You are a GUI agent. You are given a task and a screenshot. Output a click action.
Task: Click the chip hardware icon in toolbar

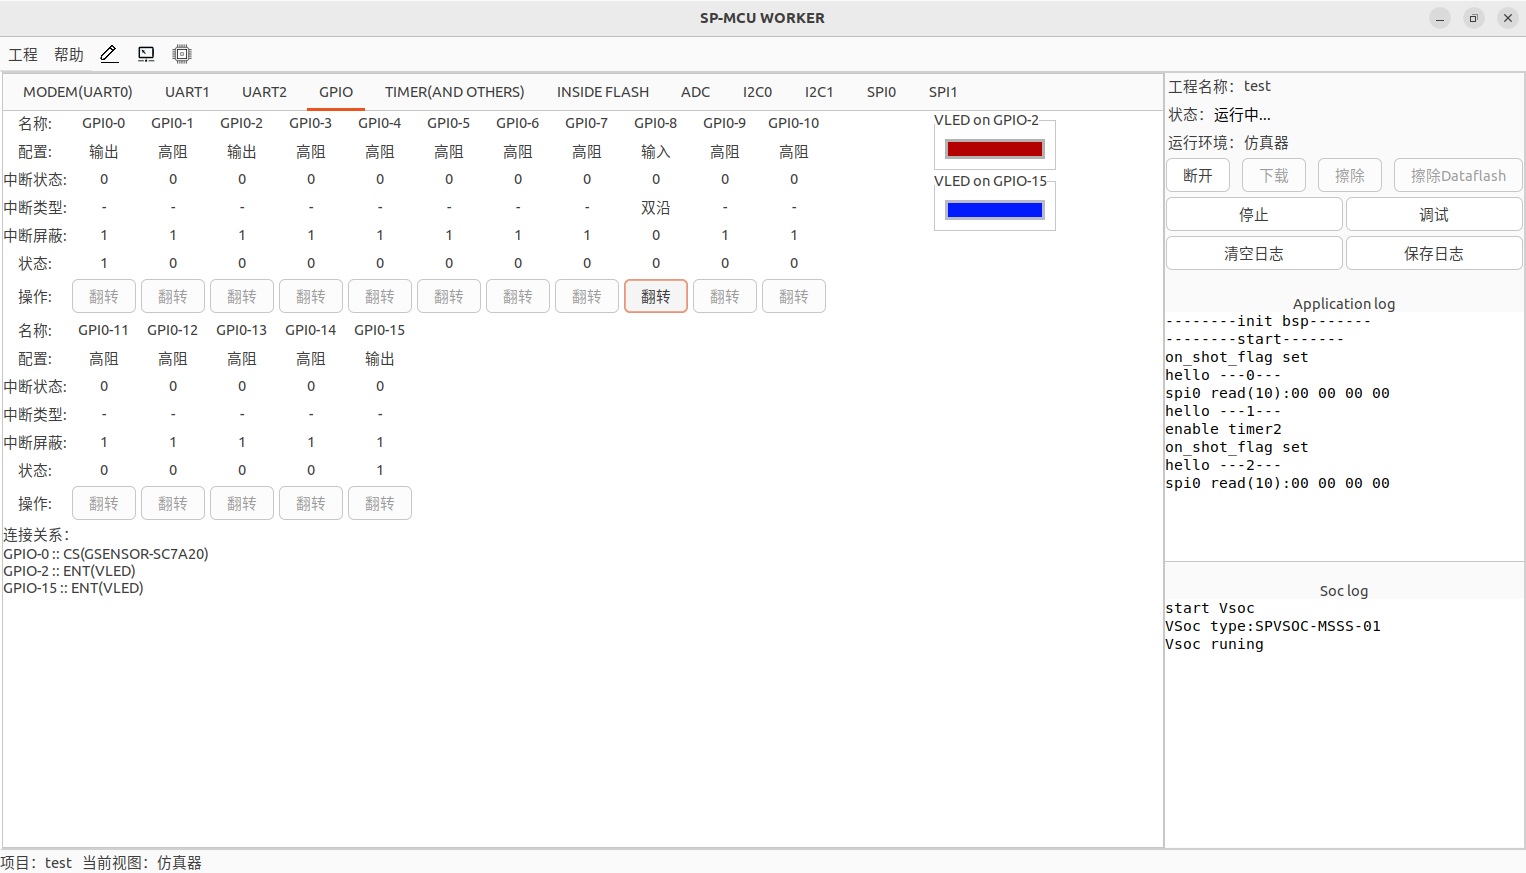pyautogui.click(x=181, y=54)
